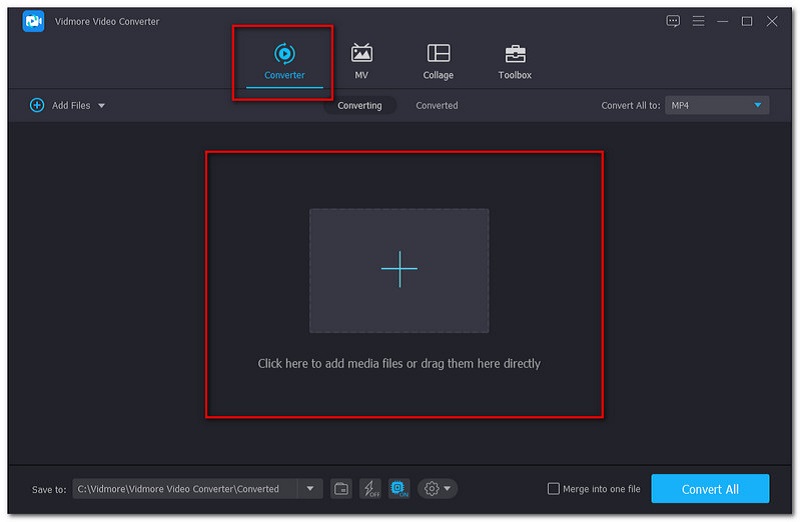Click the large plus box to add media

399,270
